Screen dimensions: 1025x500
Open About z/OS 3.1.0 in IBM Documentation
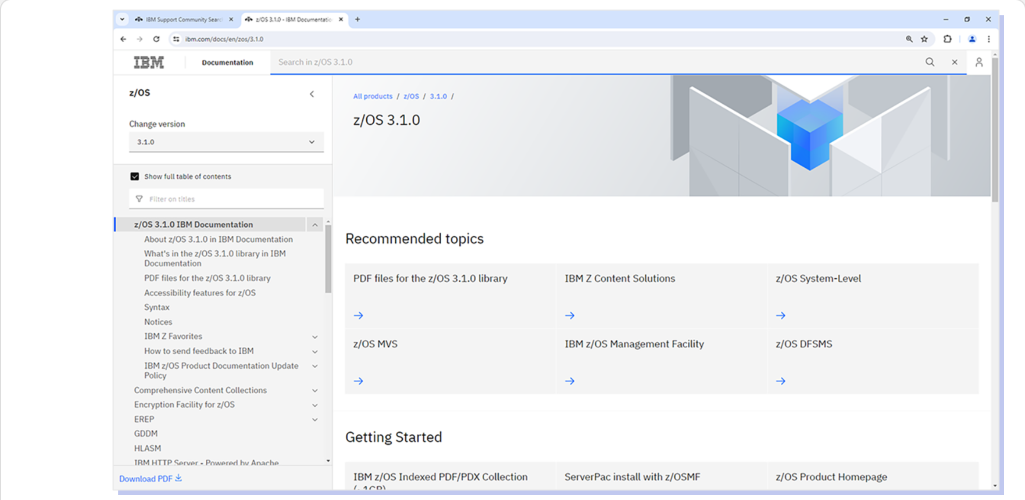(x=218, y=239)
